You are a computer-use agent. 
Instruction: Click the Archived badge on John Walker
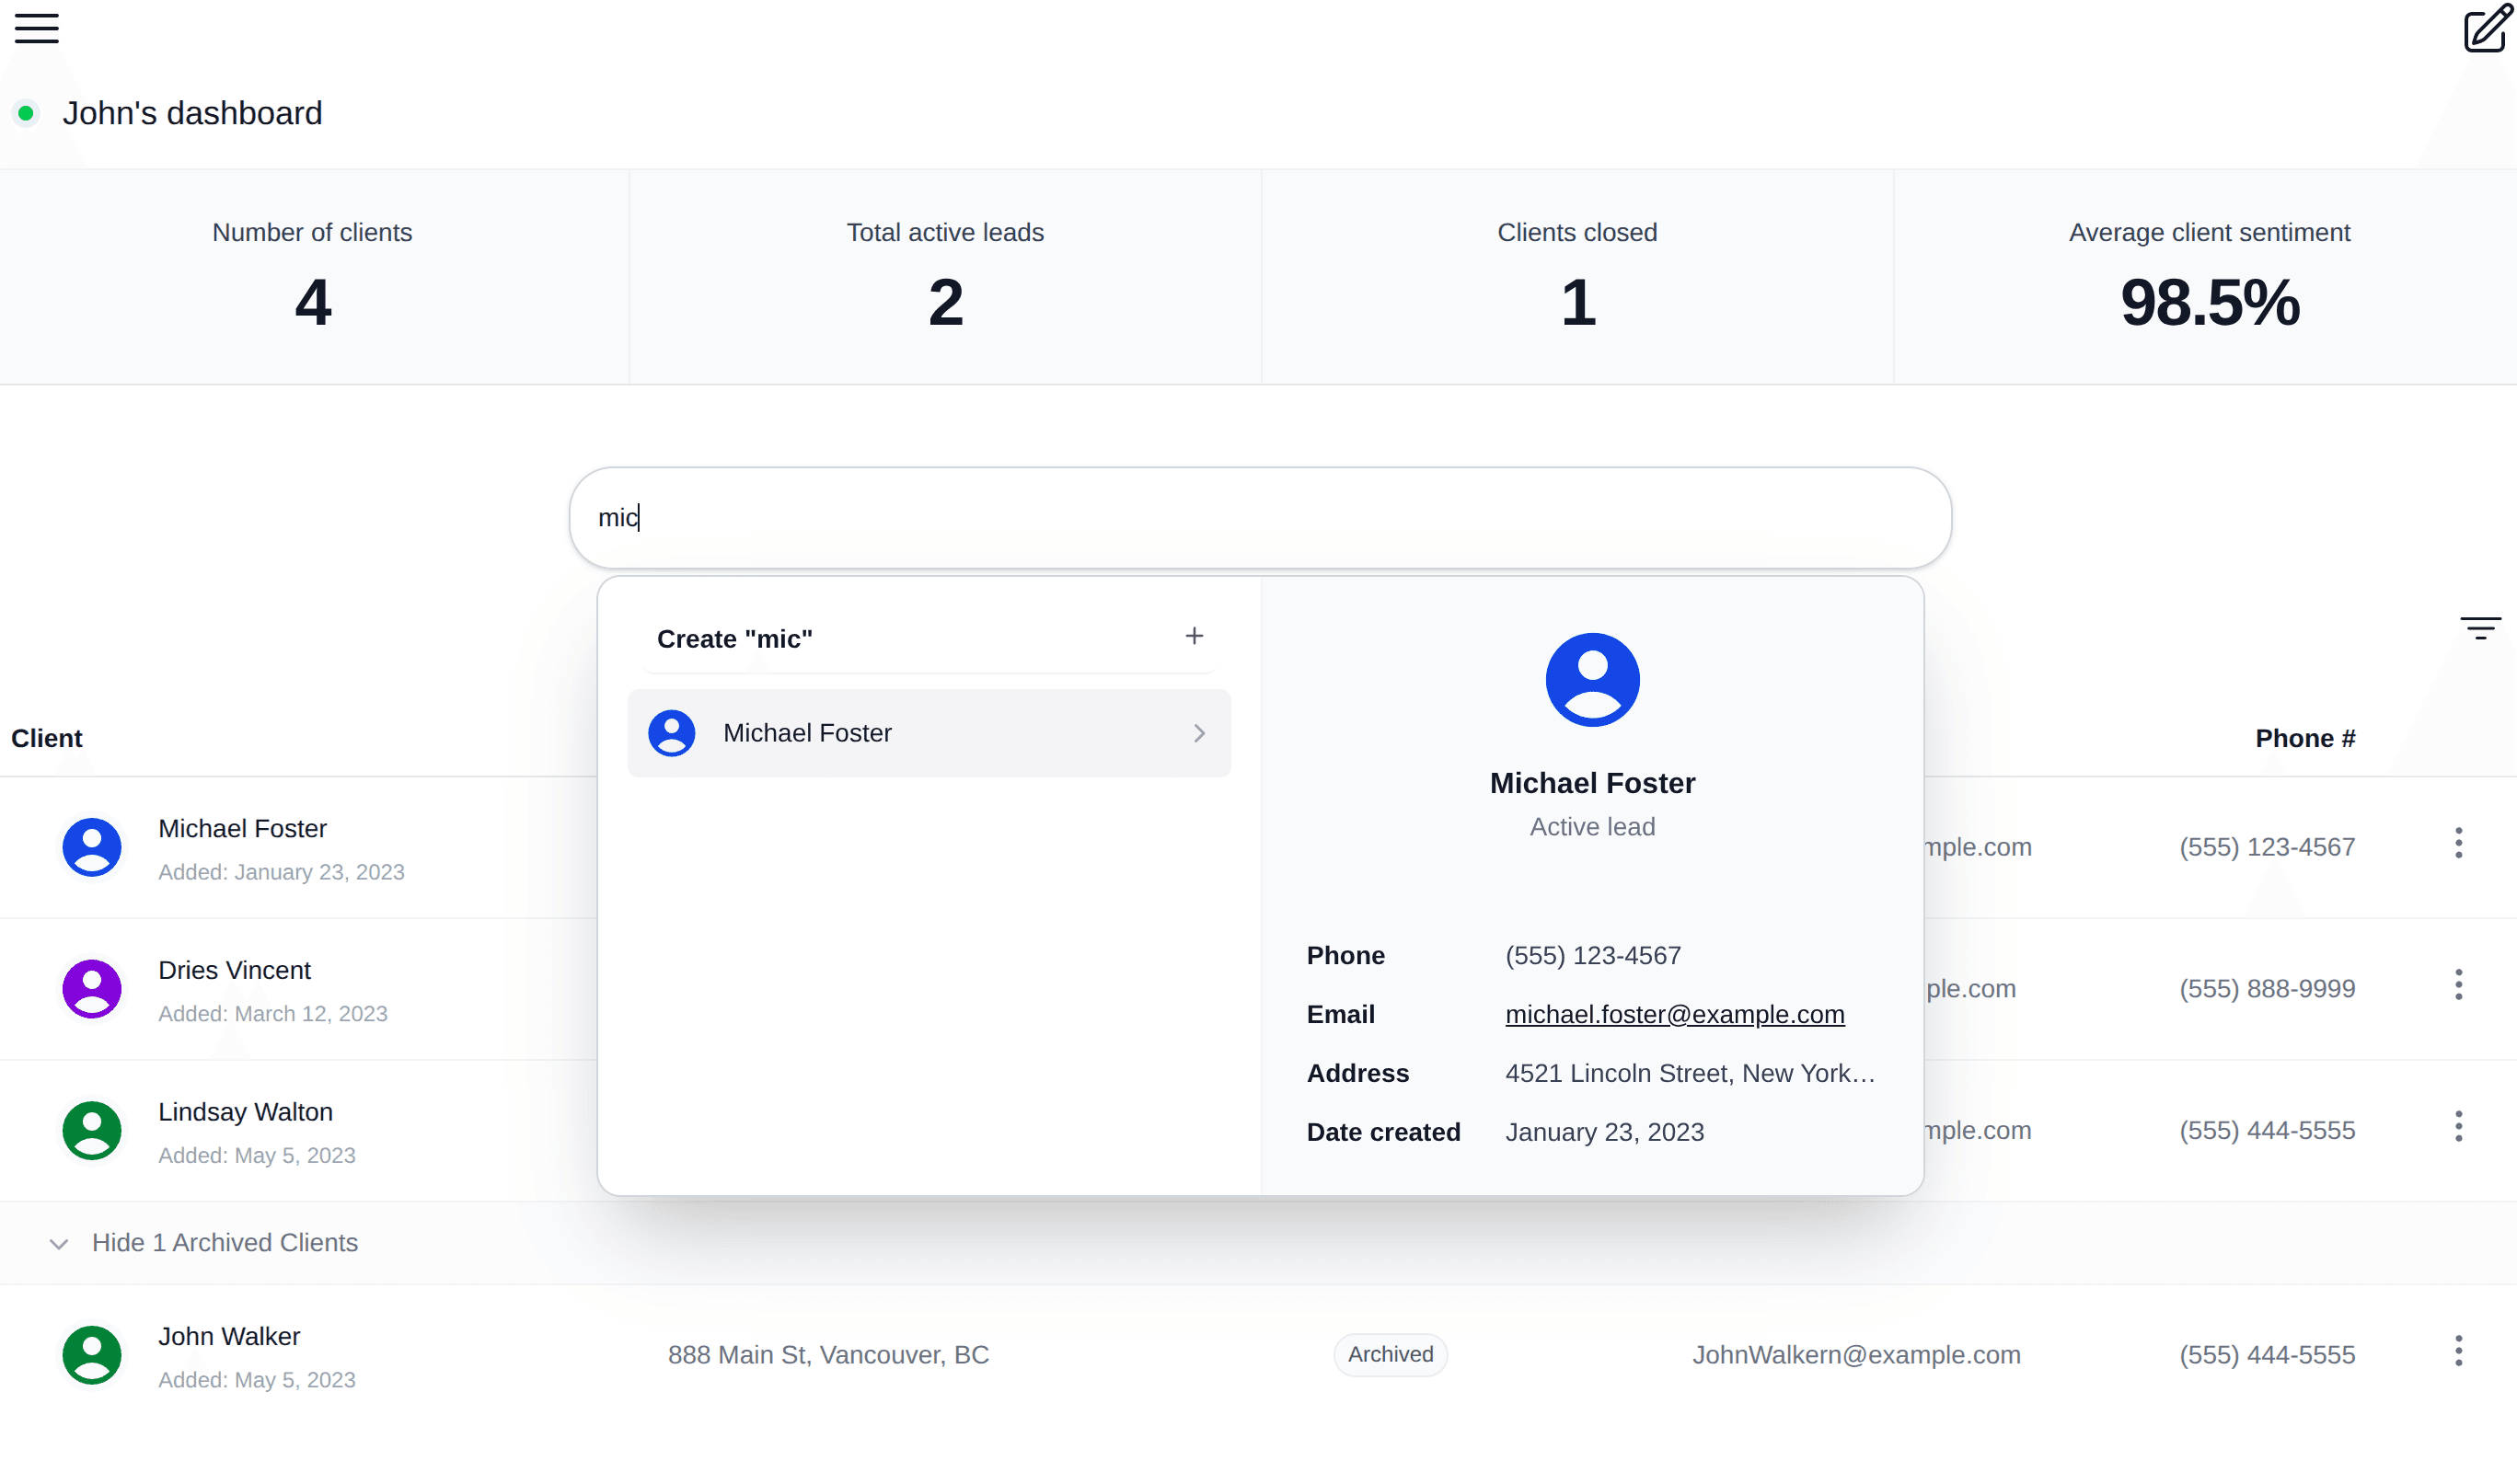click(x=1390, y=1355)
